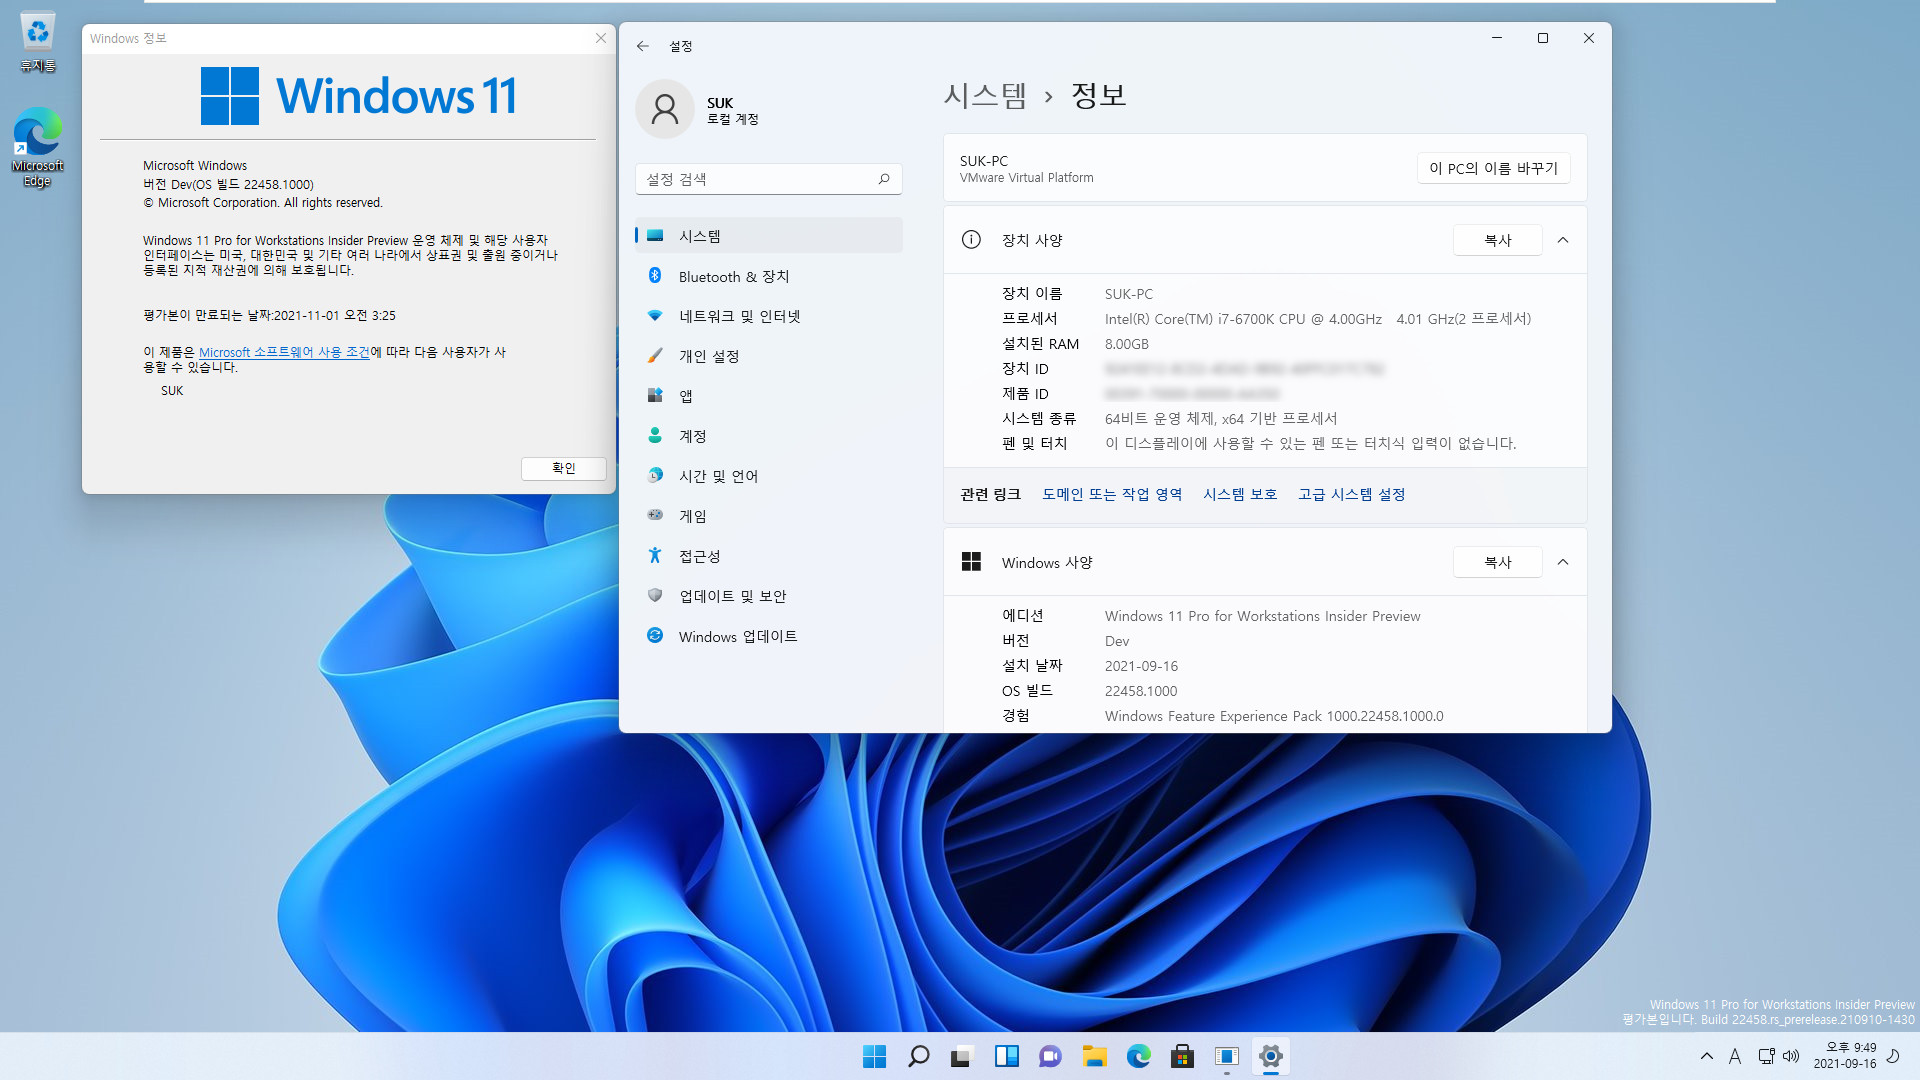Screen dimensions: 1920x1080
Task: Open Recycle Bin desktop icon
Action: tap(38, 42)
